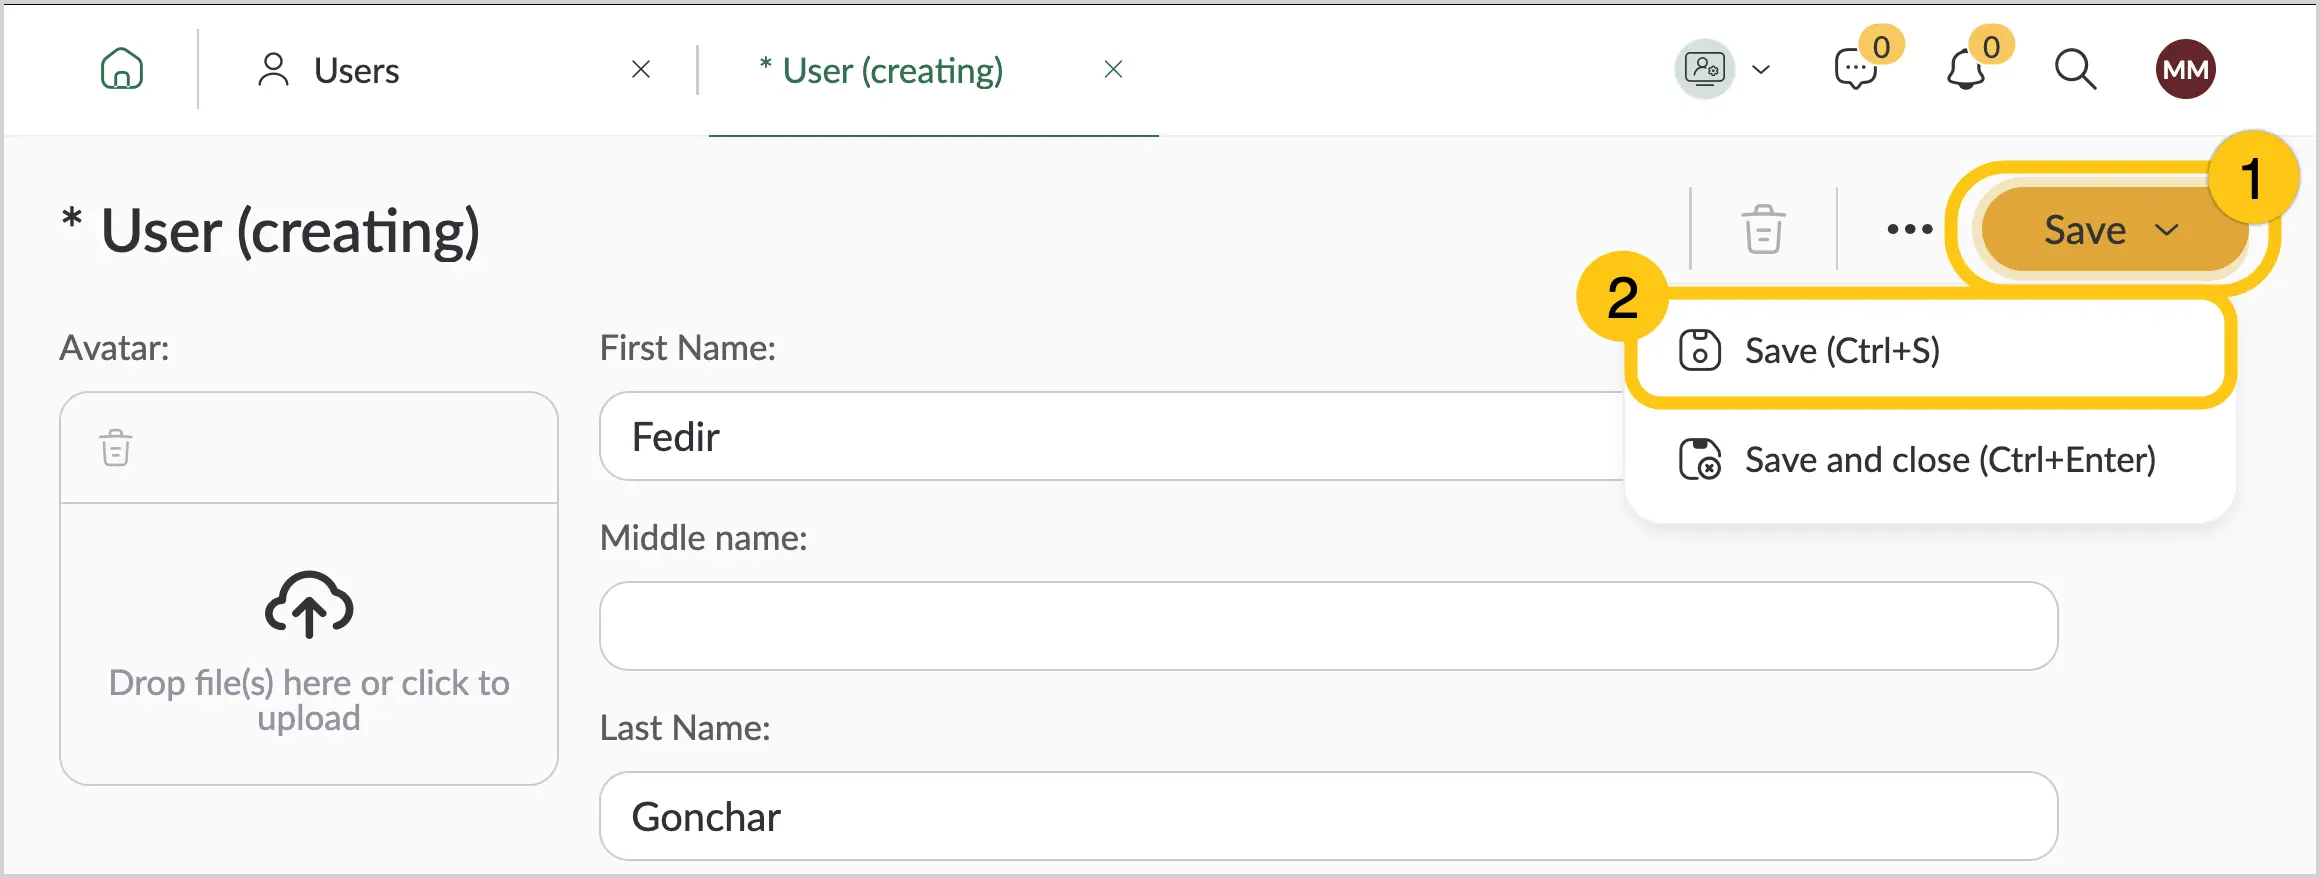The image size is (2320, 878).
Task: Expand the Save button dropdown arrow
Action: [2167, 230]
